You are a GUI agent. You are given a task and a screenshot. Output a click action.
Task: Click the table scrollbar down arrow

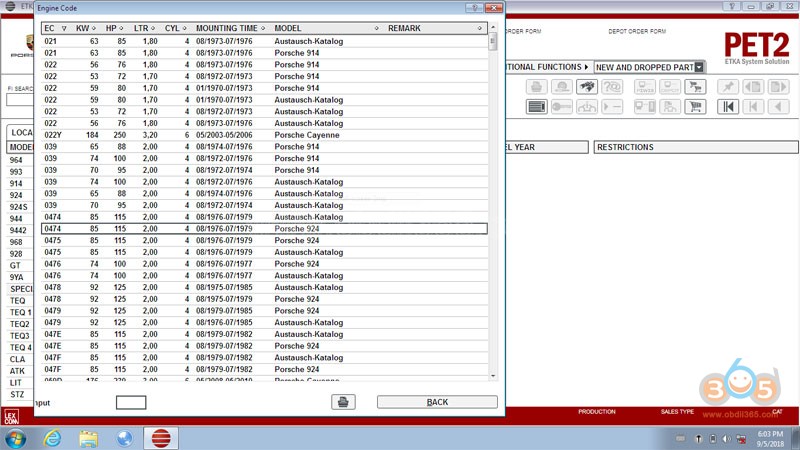point(492,376)
